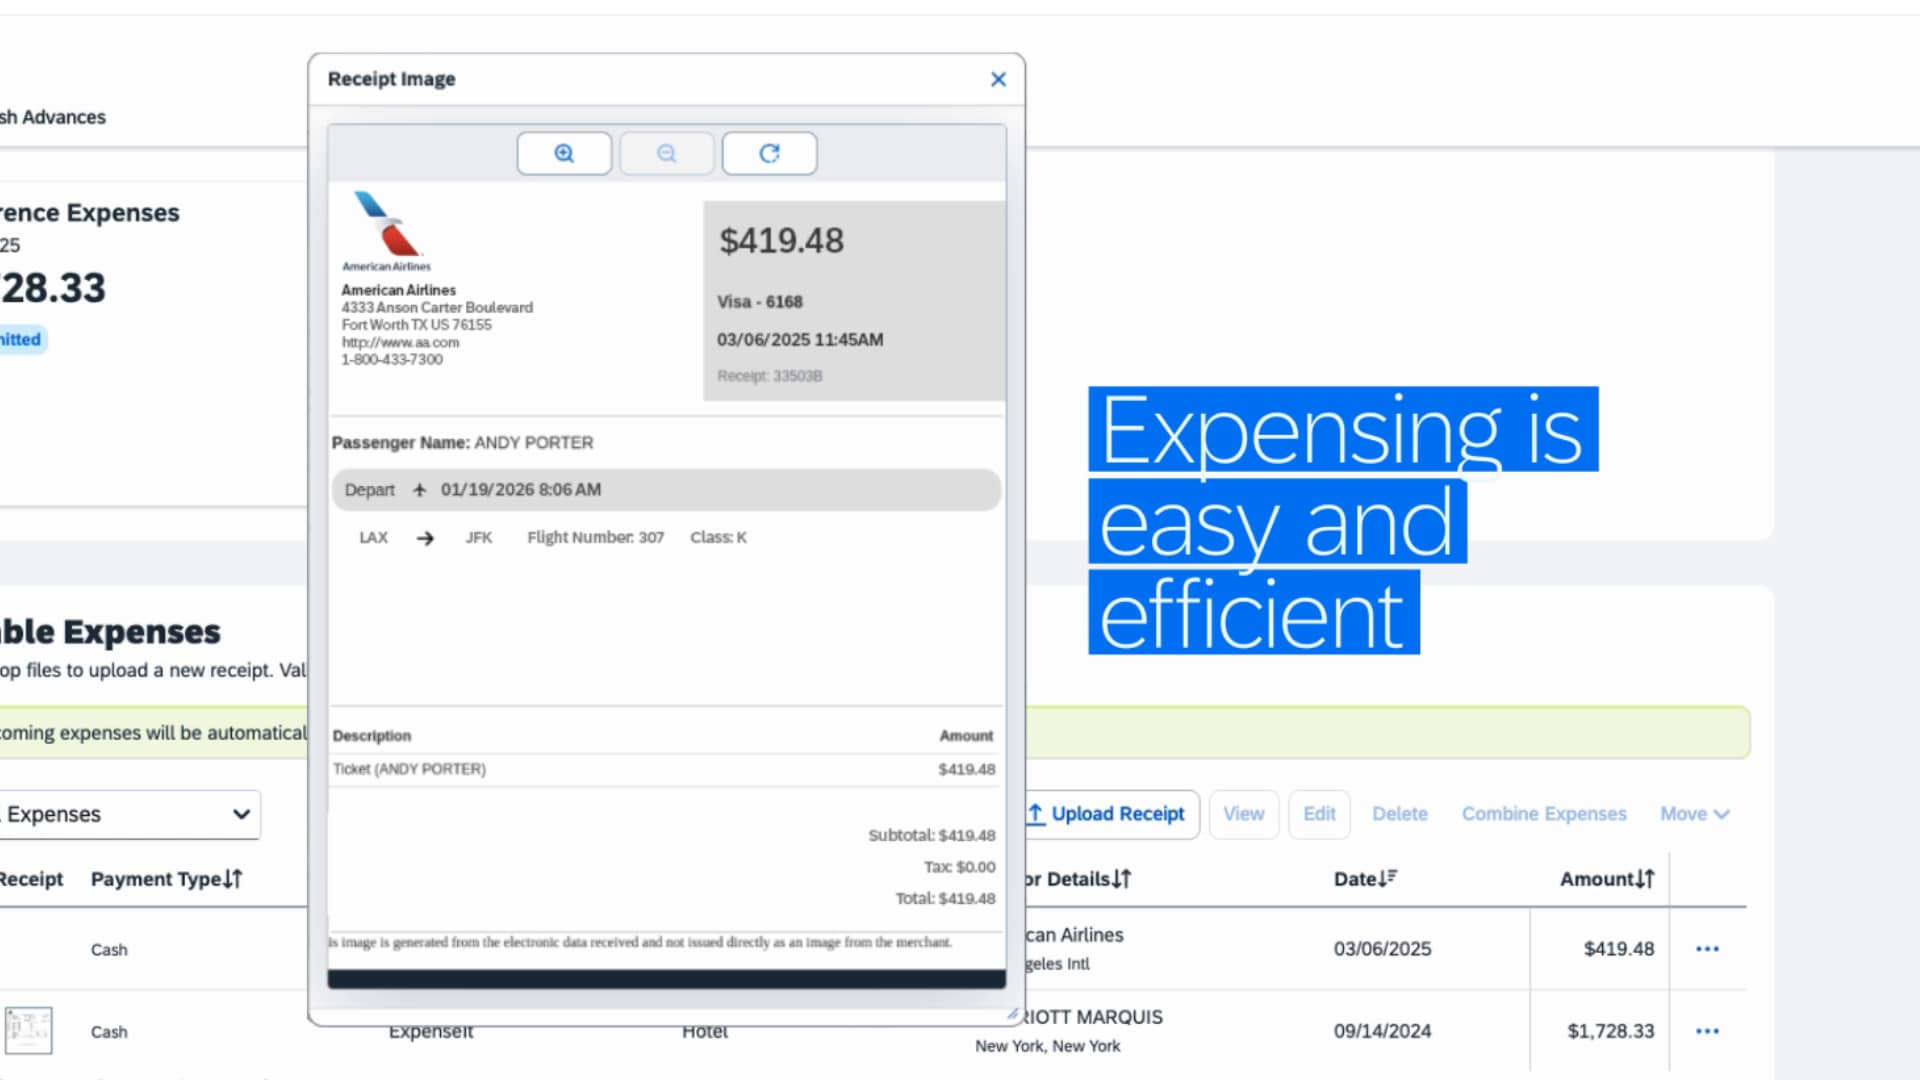
Task: Click the receipt number 33503B
Action: point(769,376)
